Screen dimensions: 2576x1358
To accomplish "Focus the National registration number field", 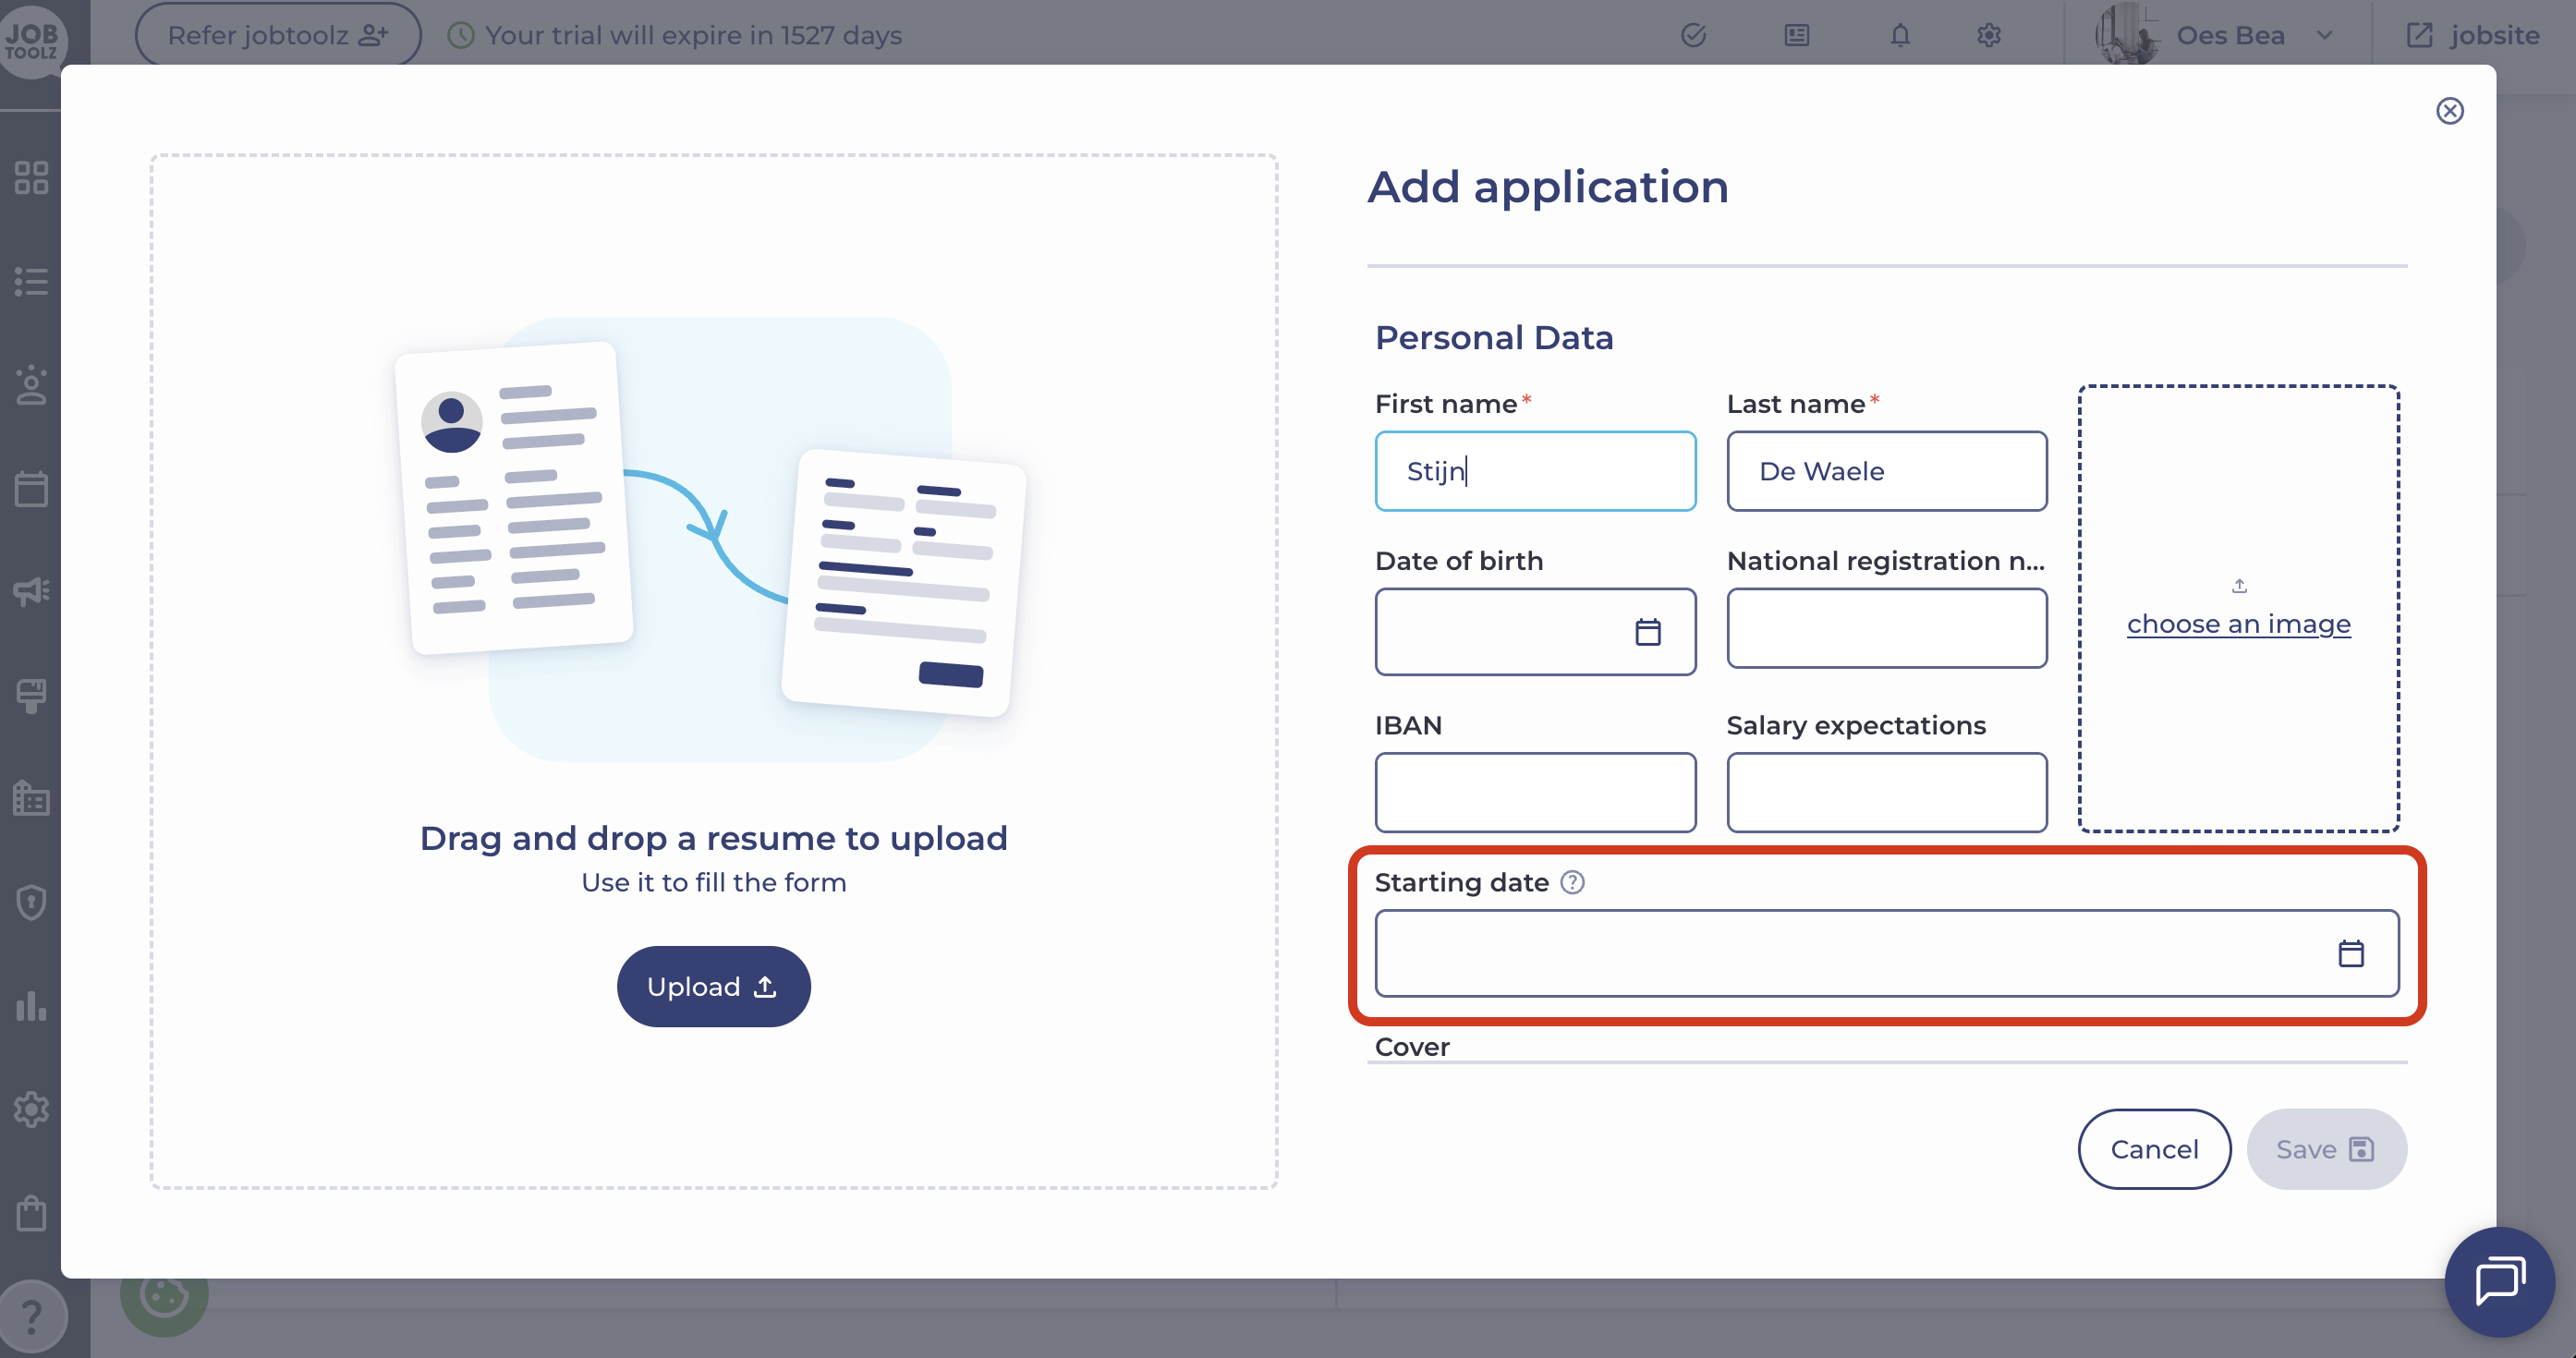I will pos(1886,628).
